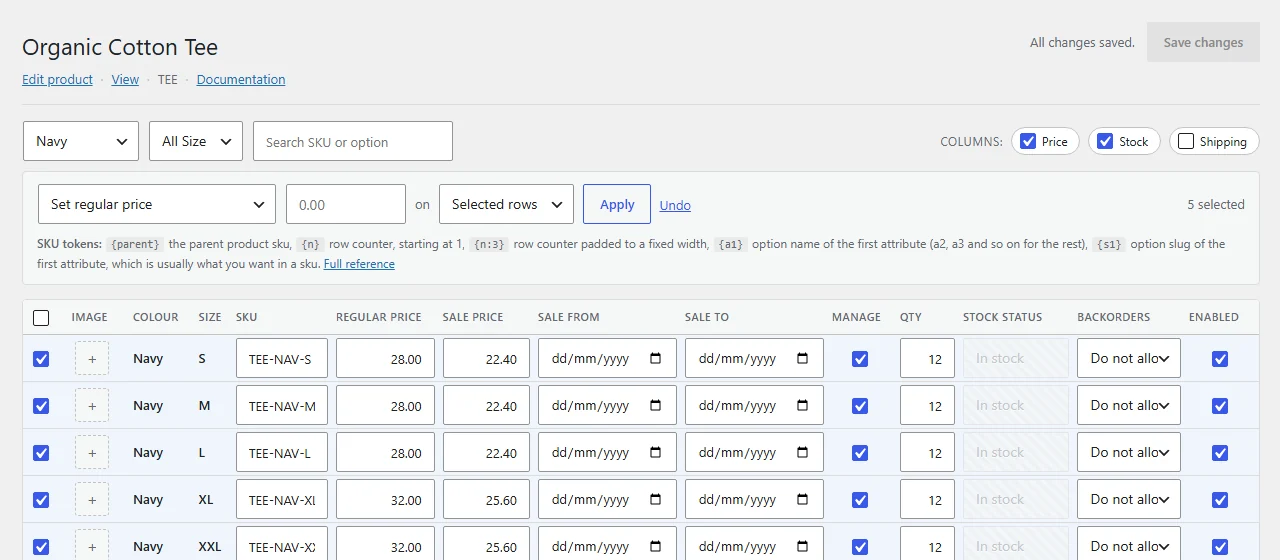
Task: Click the Apply button
Action: pos(617,204)
